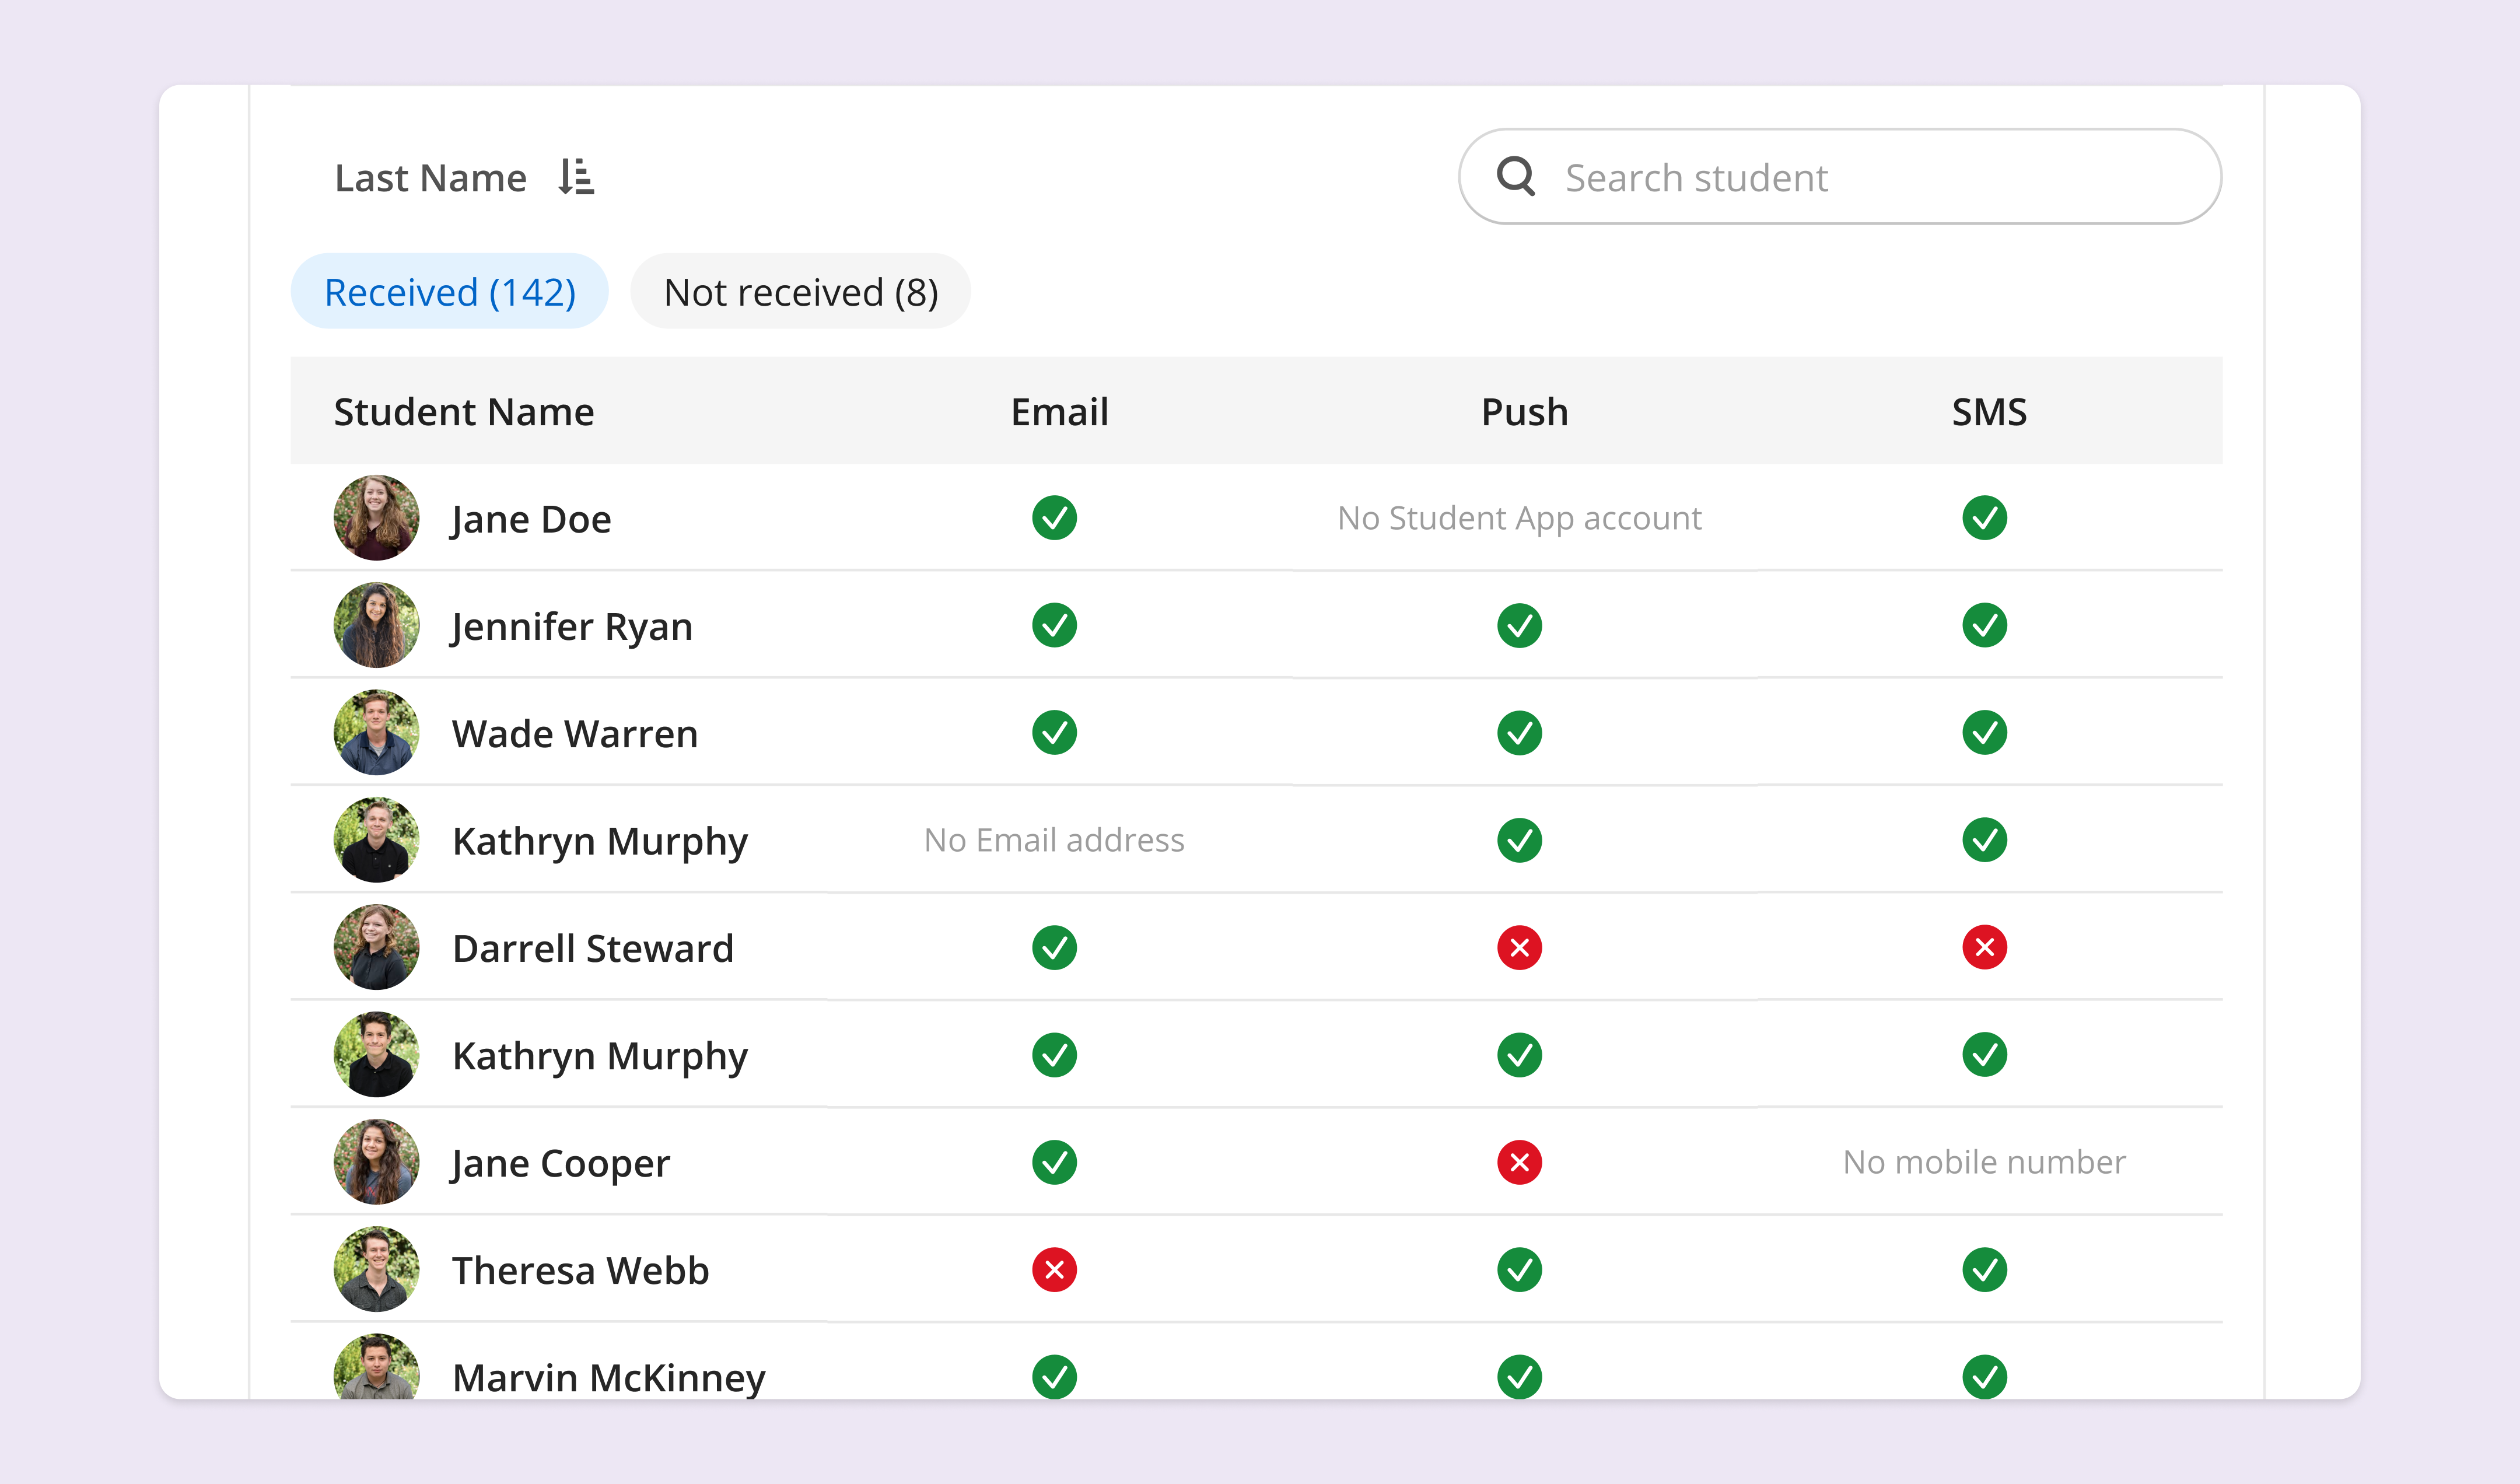The width and height of the screenshot is (2520, 1484).
Task: Click Jane Doe's green Email check icon
Action: 1054,518
